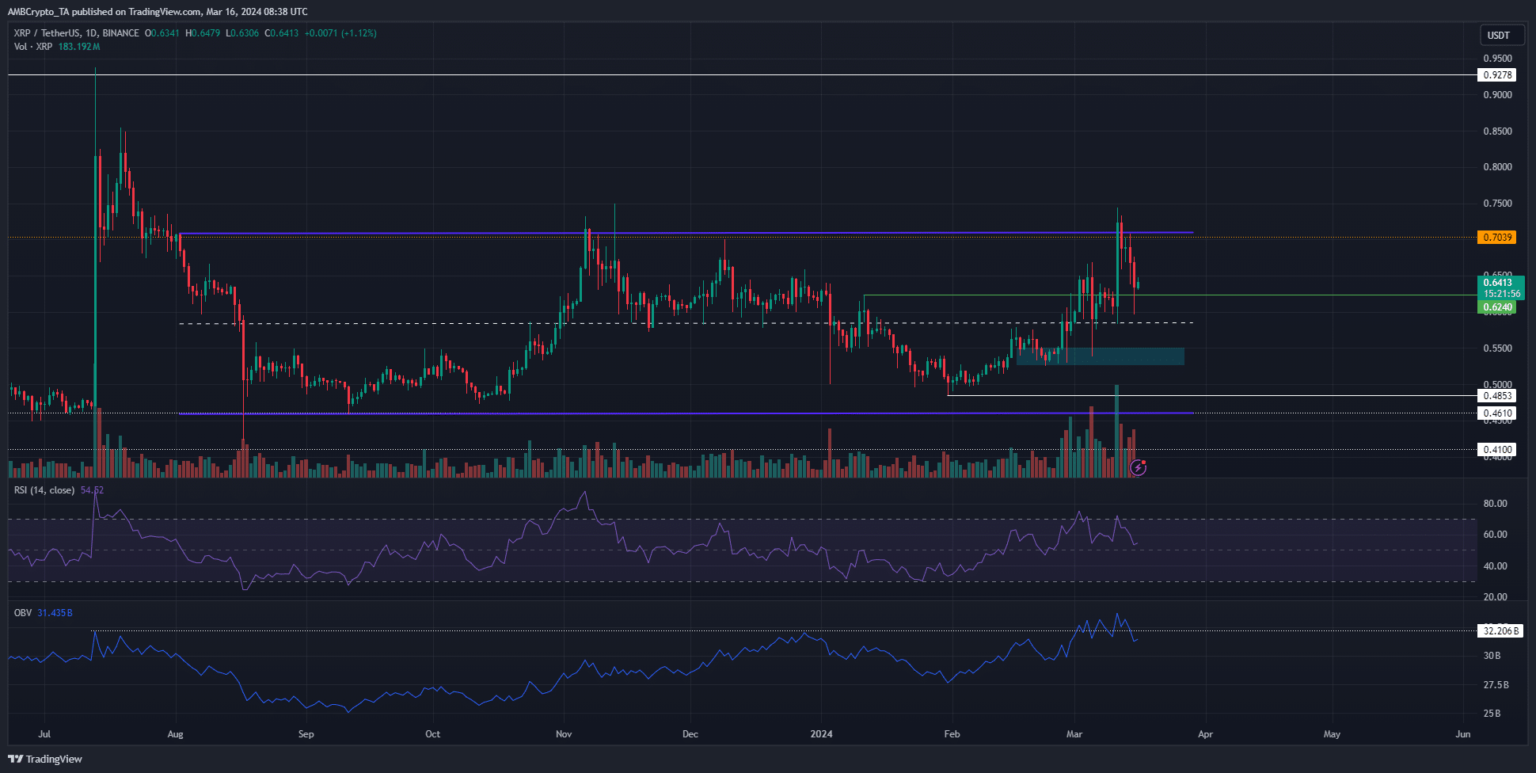
Task: Click the USDT currency button on price axis
Action: click(1500, 36)
